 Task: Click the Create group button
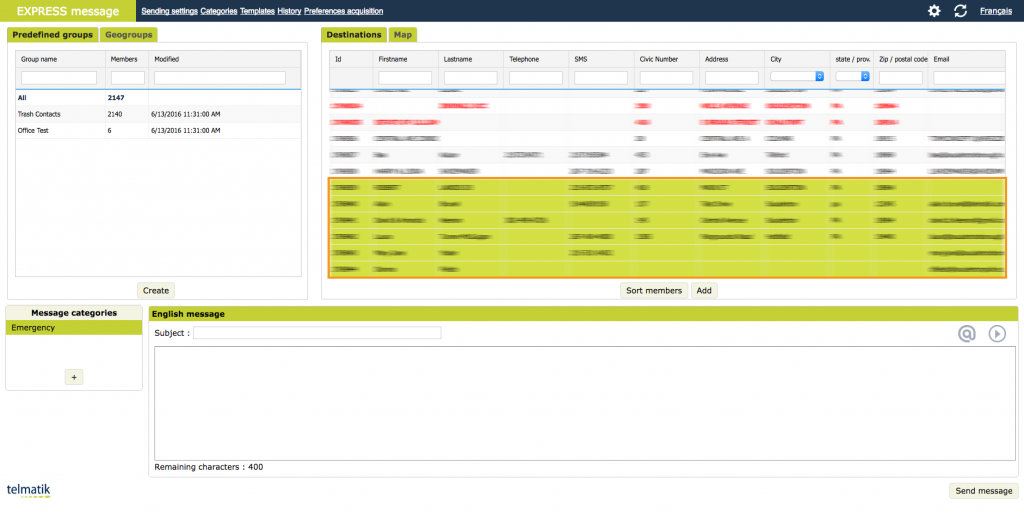[x=155, y=291]
